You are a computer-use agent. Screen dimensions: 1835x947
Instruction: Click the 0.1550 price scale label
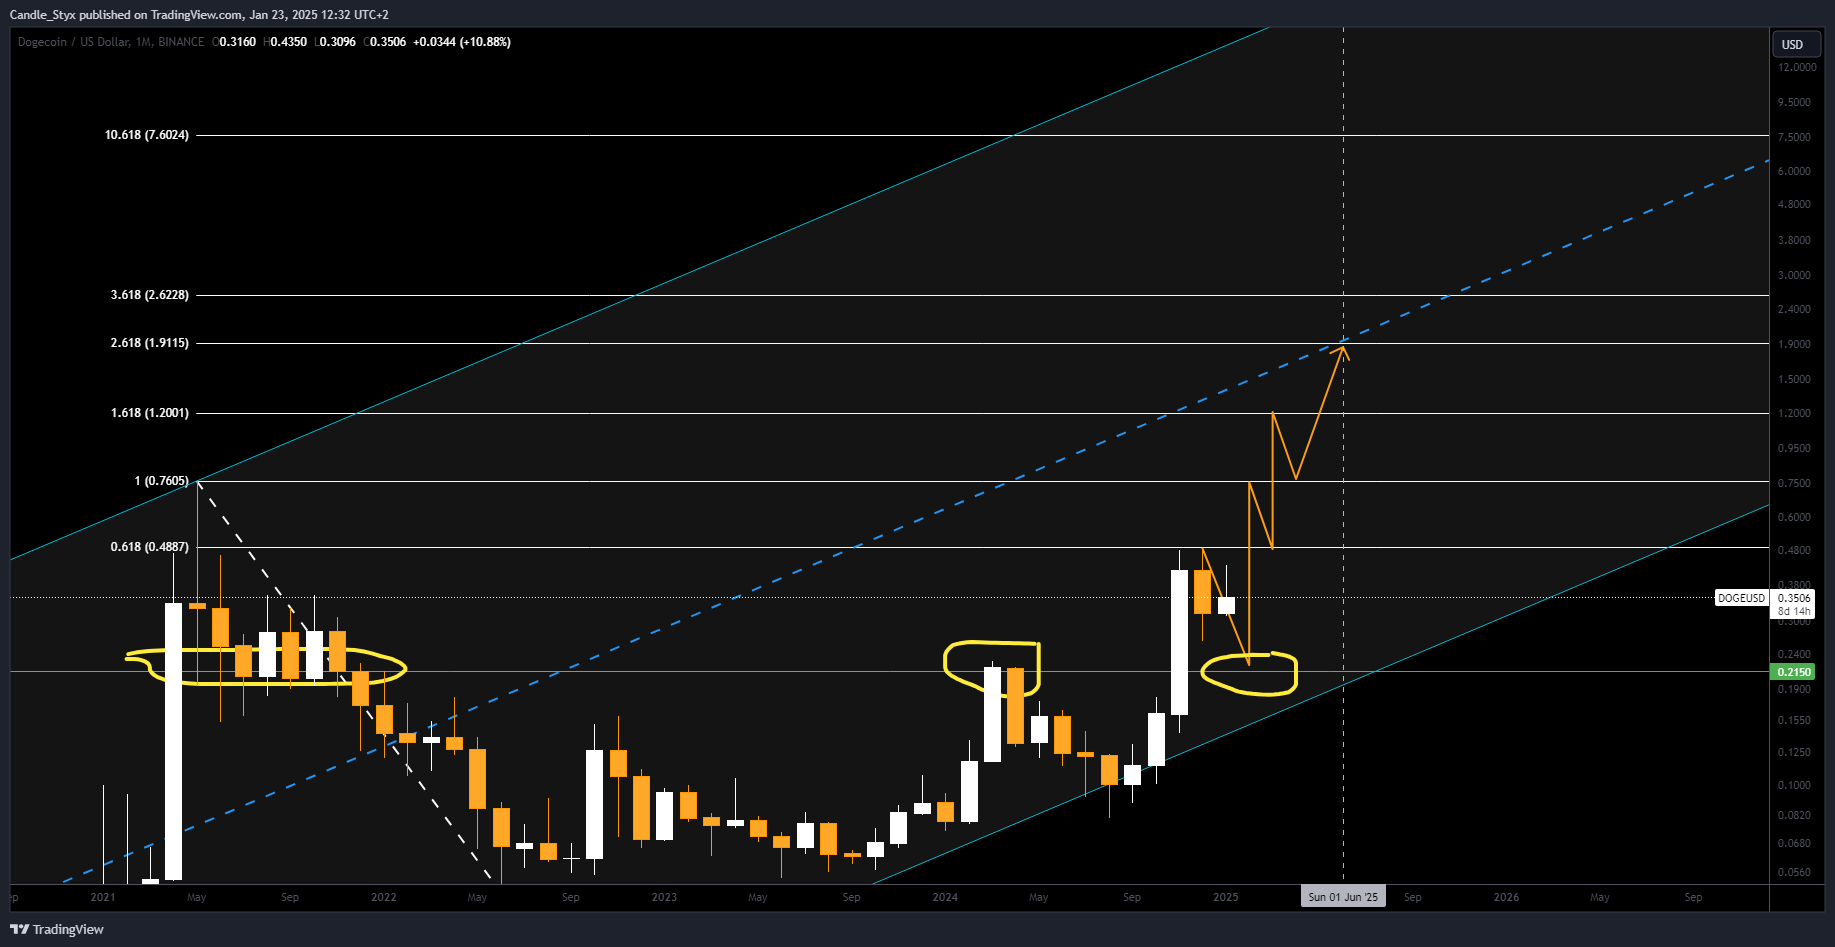coord(1794,720)
